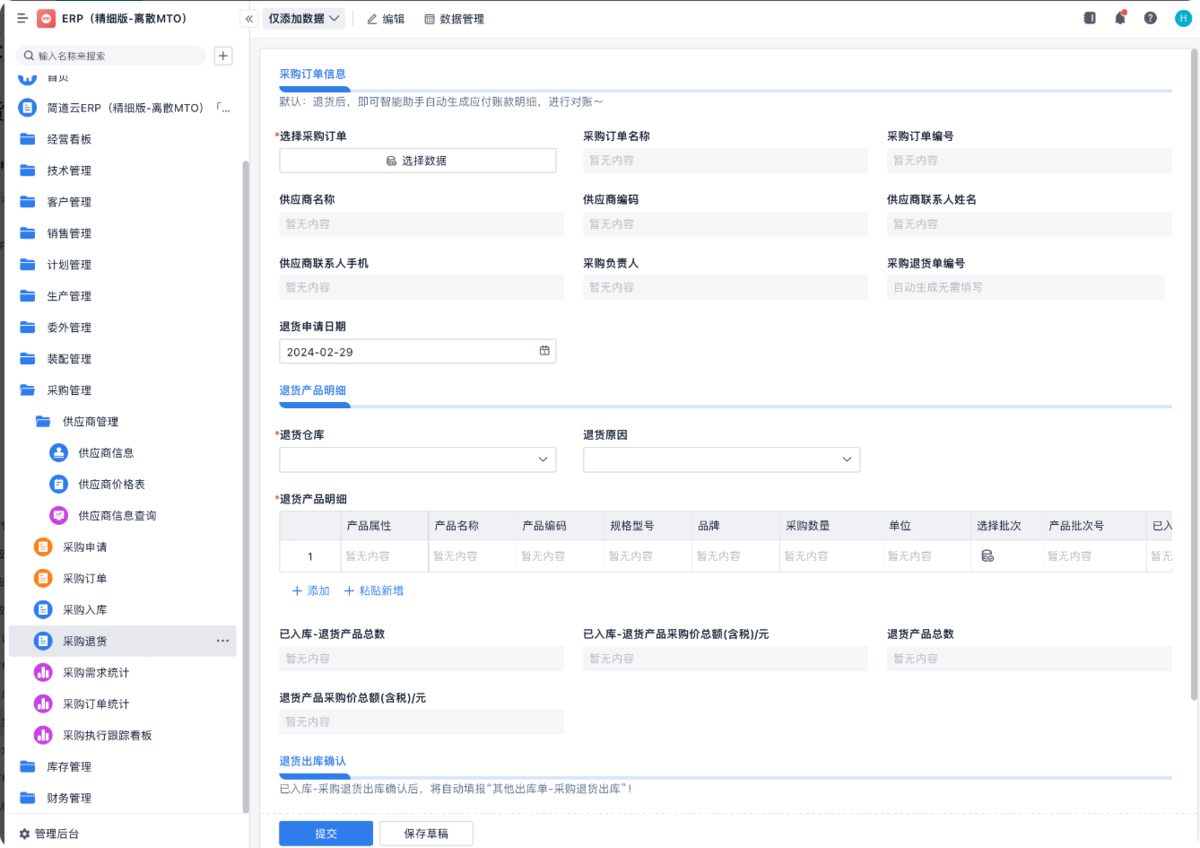Open 简道云ERP document item
Viewport: 1200px width, 848px height.
tap(126, 108)
